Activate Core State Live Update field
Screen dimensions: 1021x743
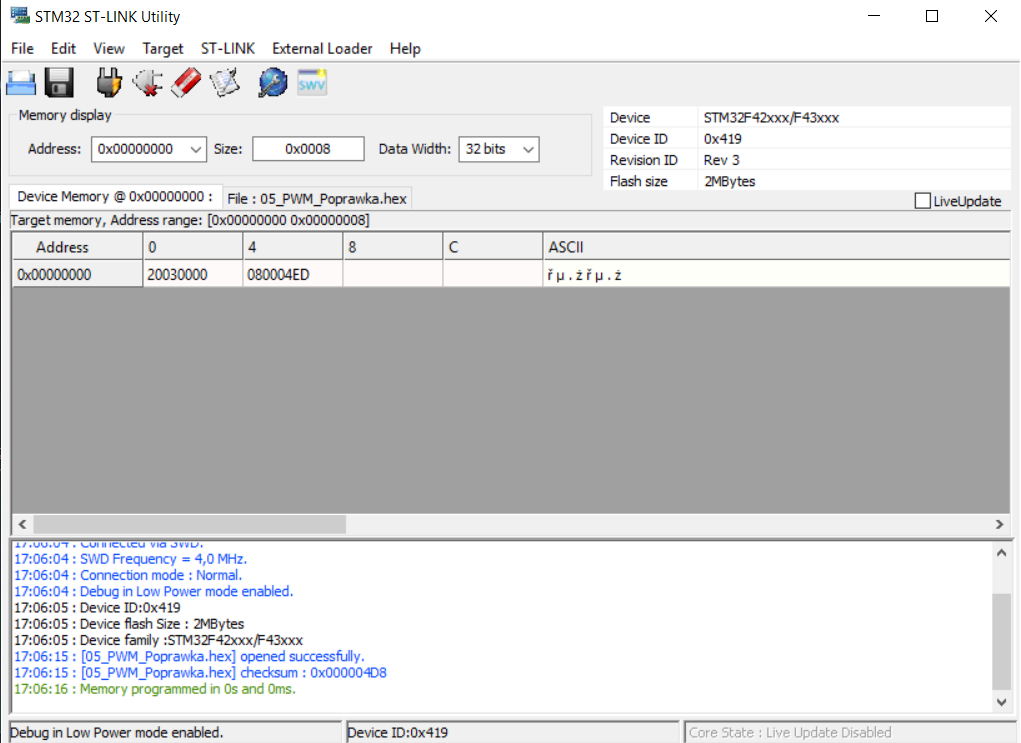850,732
